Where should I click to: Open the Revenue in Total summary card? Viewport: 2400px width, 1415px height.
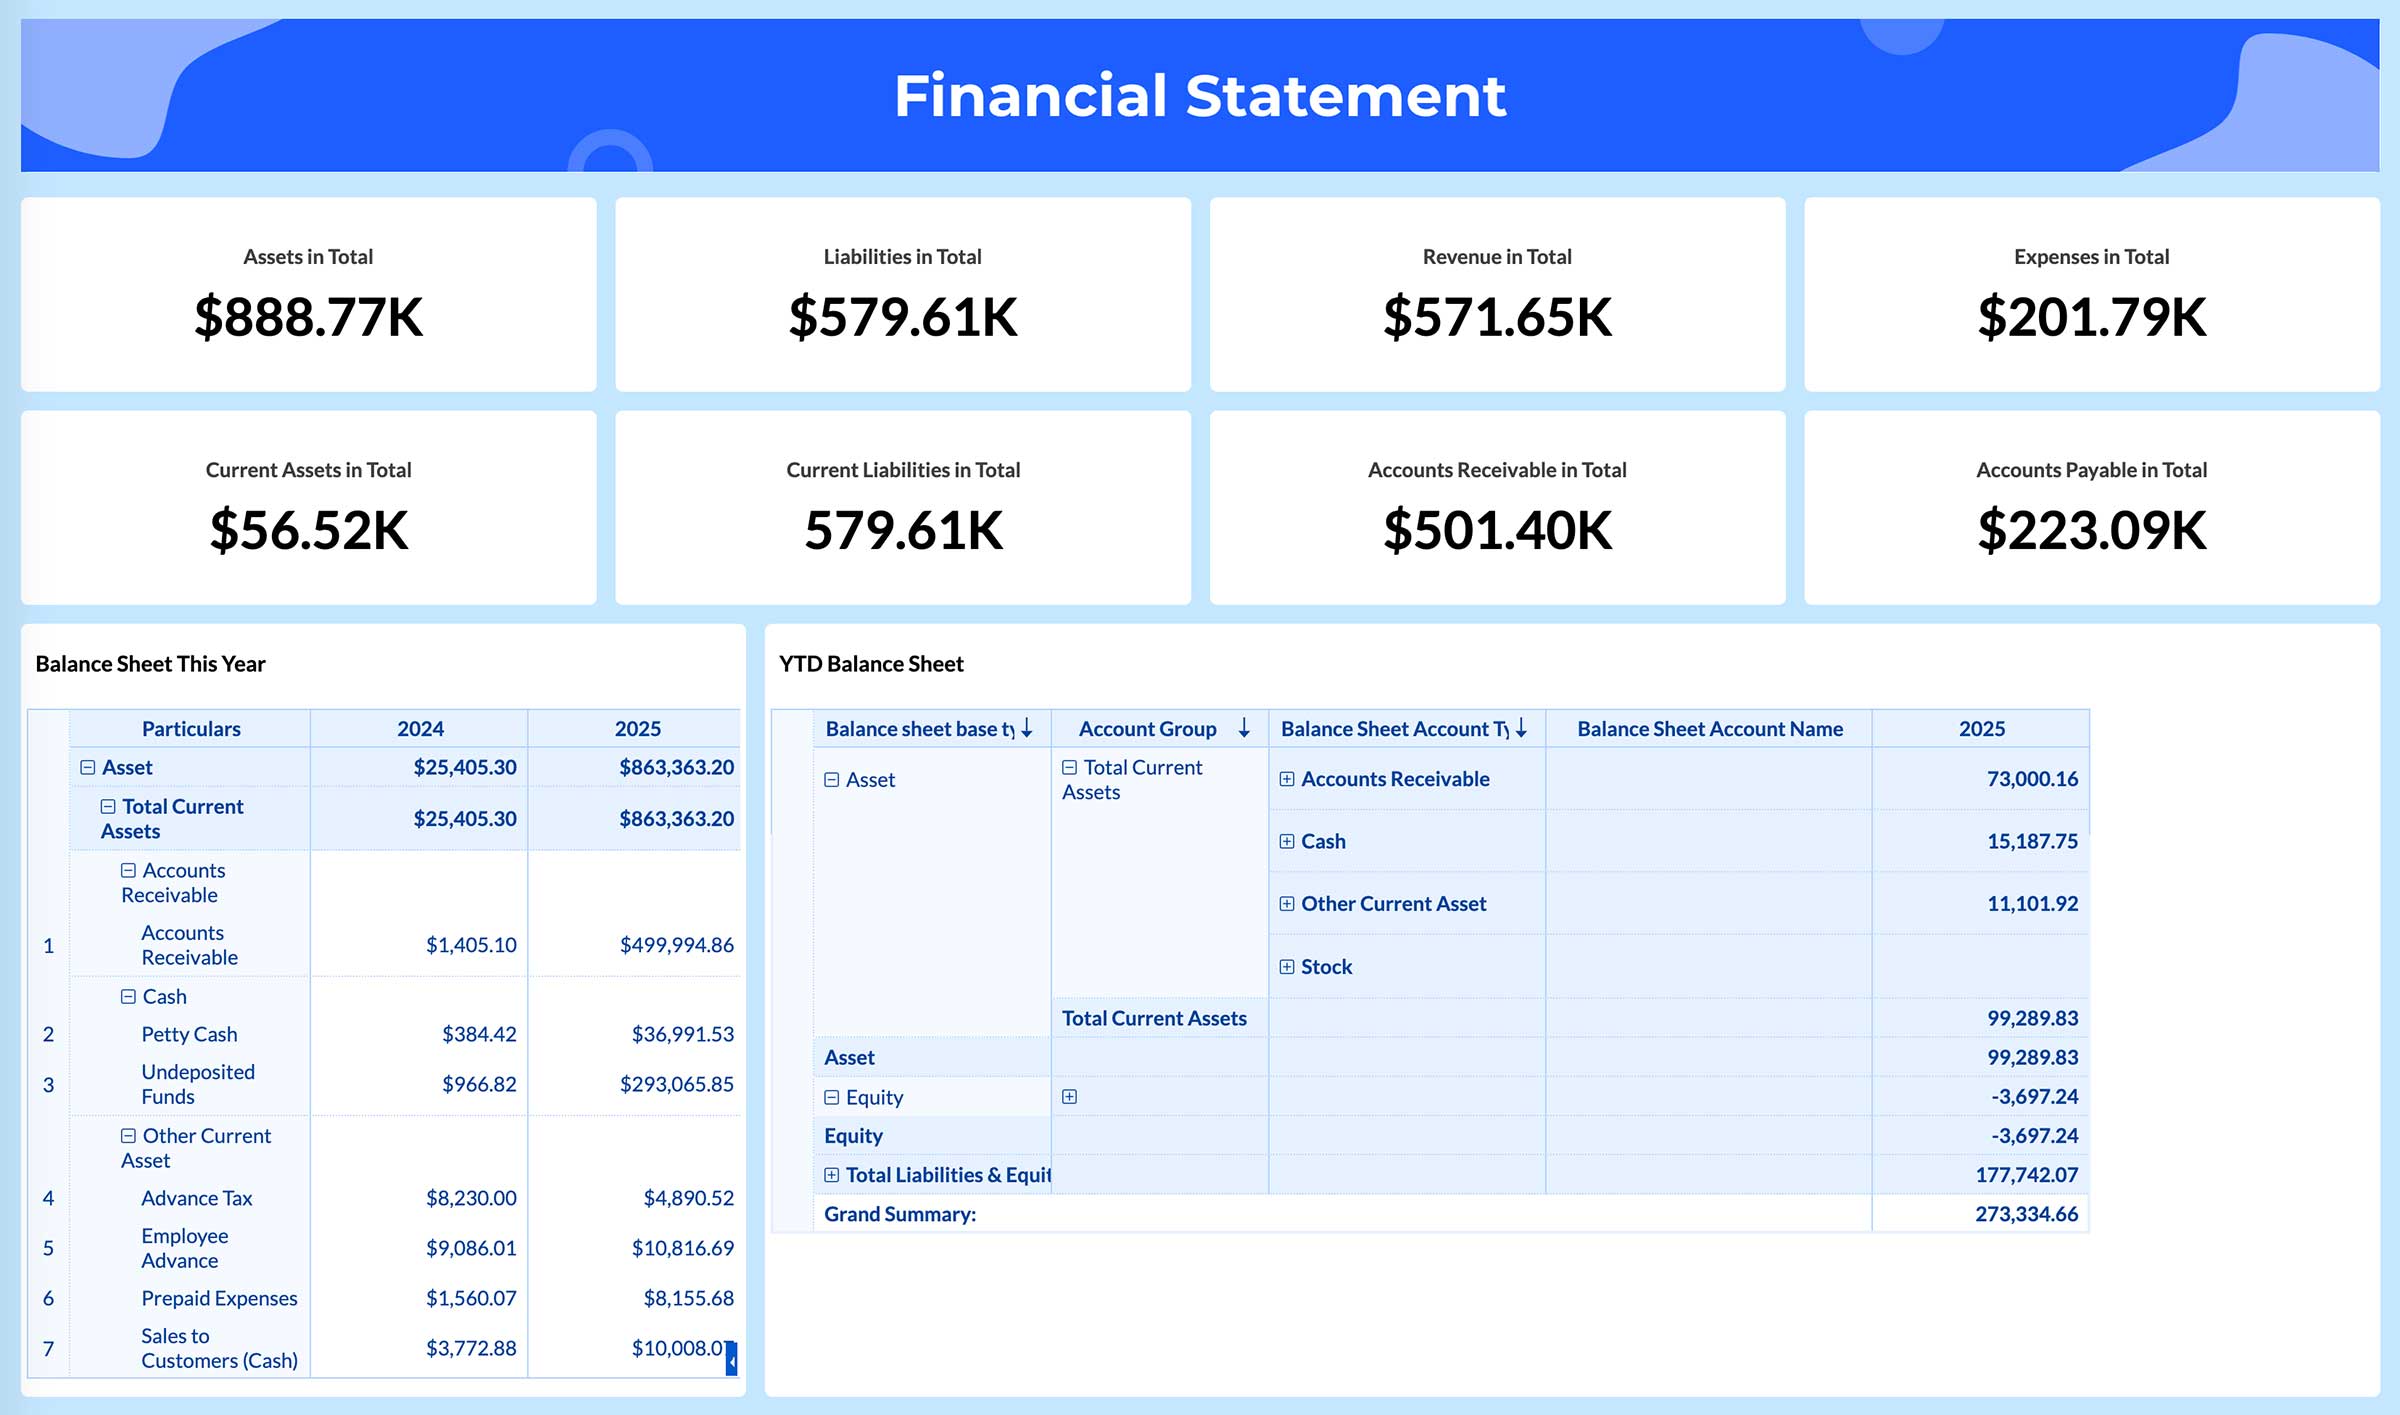click(1497, 295)
